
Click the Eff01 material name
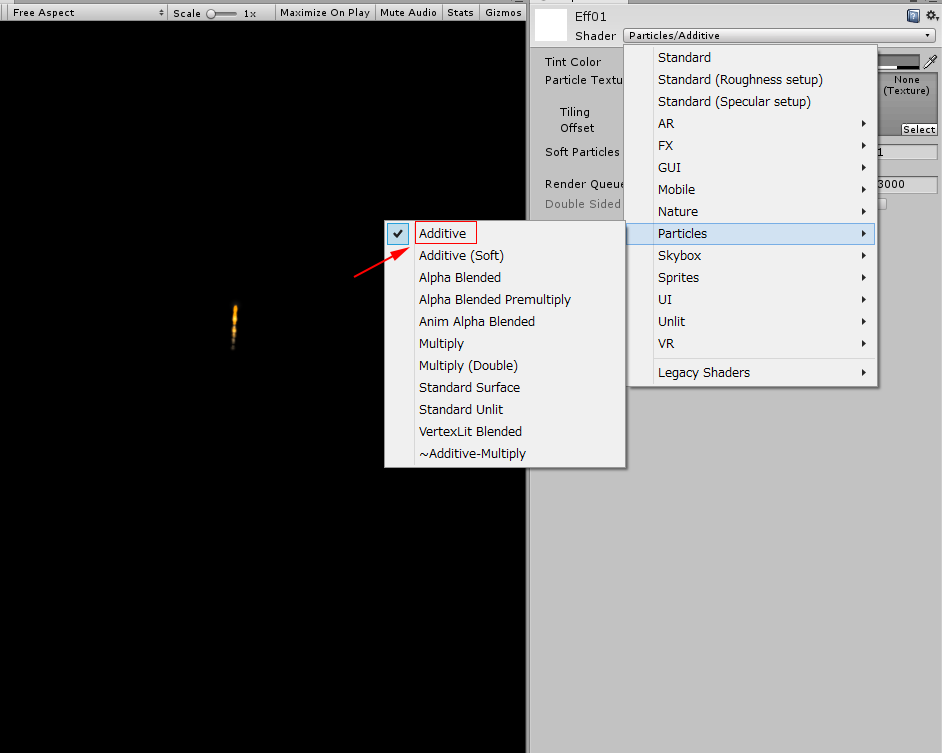591,17
